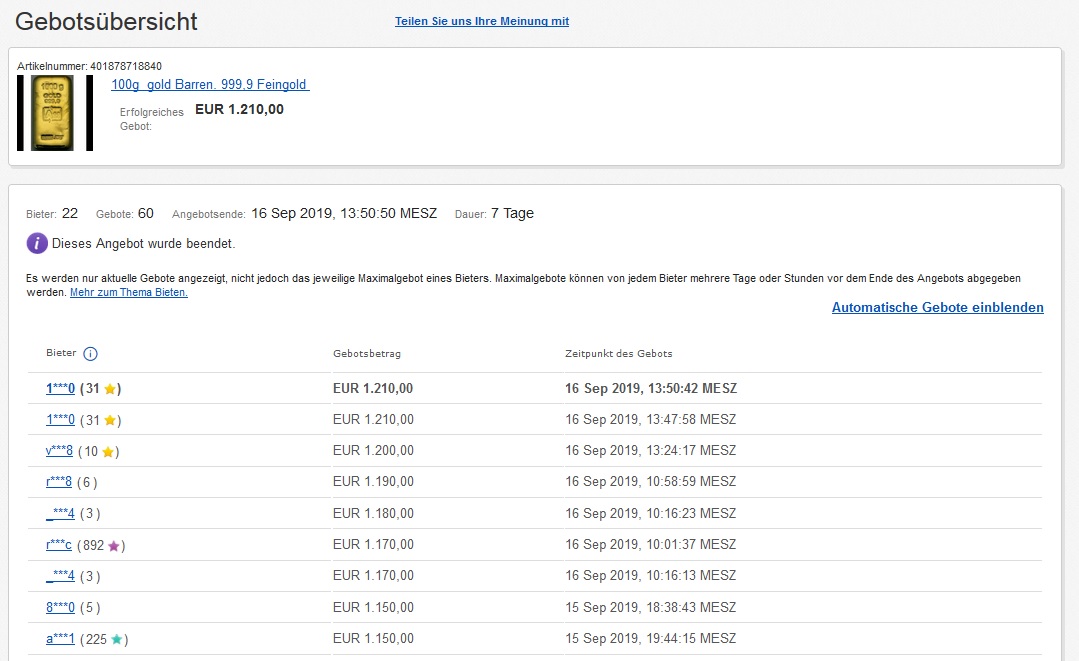Show automatic bids via 'Automatische Gebote einblenden'
This screenshot has height=661, width=1079.
click(x=937, y=308)
